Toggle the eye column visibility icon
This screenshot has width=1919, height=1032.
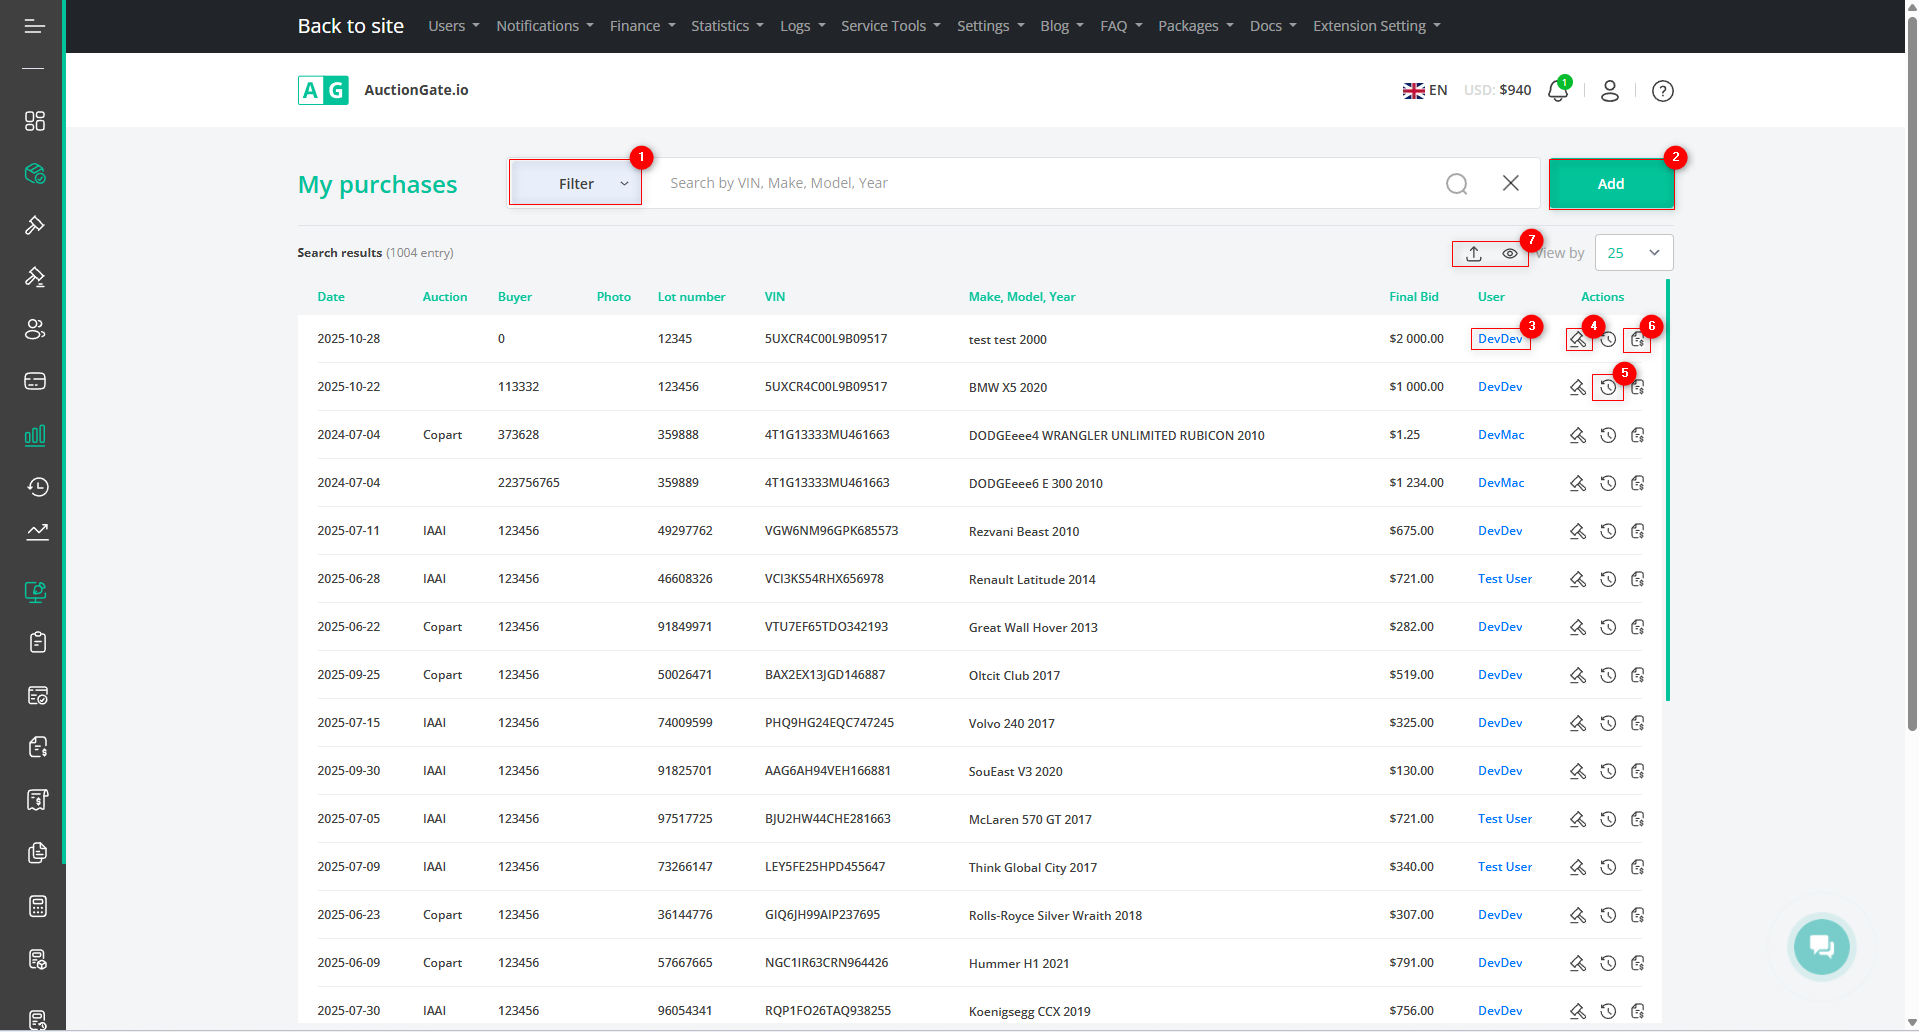pyautogui.click(x=1509, y=254)
